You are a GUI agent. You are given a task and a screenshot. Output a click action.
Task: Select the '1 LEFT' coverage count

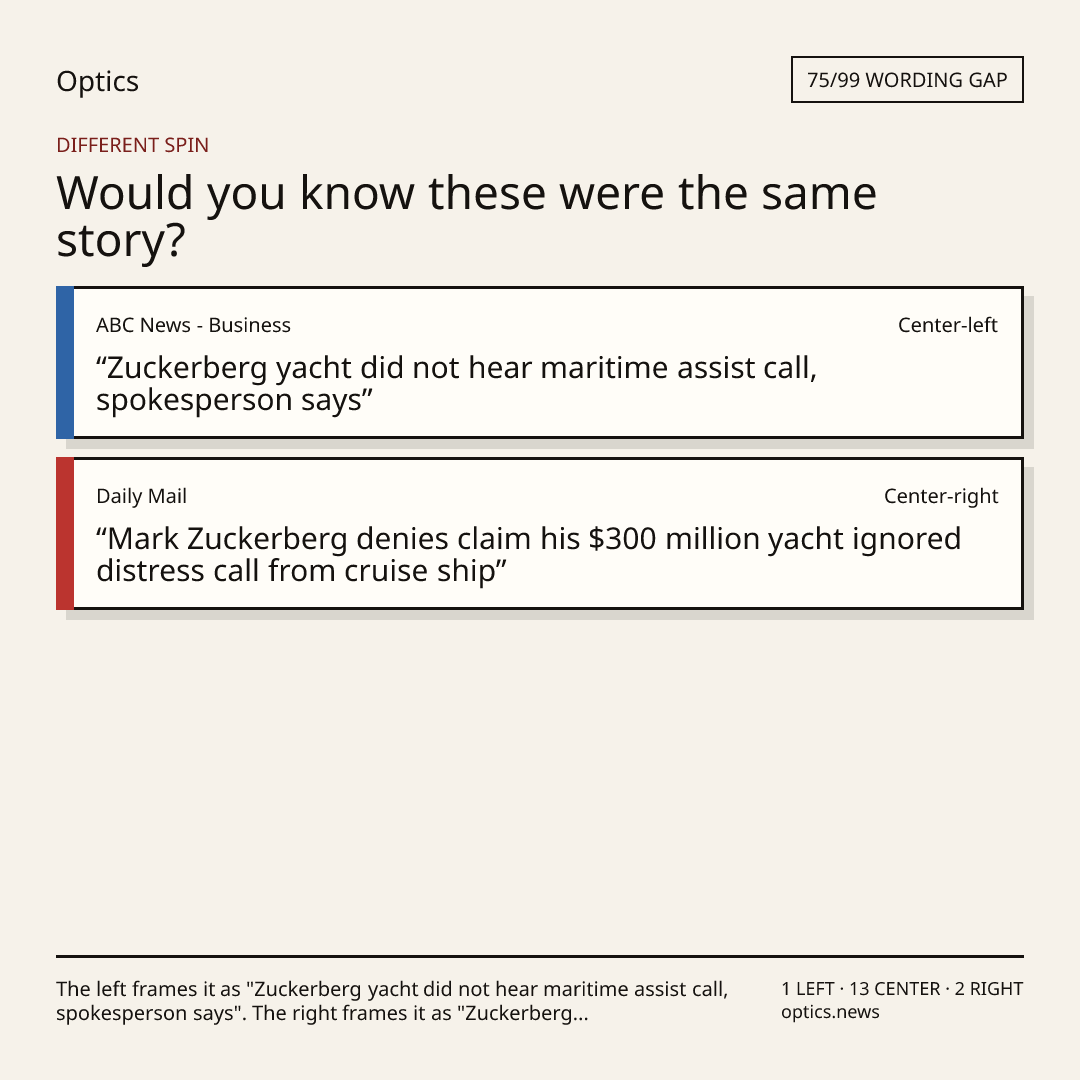[x=807, y=989]
